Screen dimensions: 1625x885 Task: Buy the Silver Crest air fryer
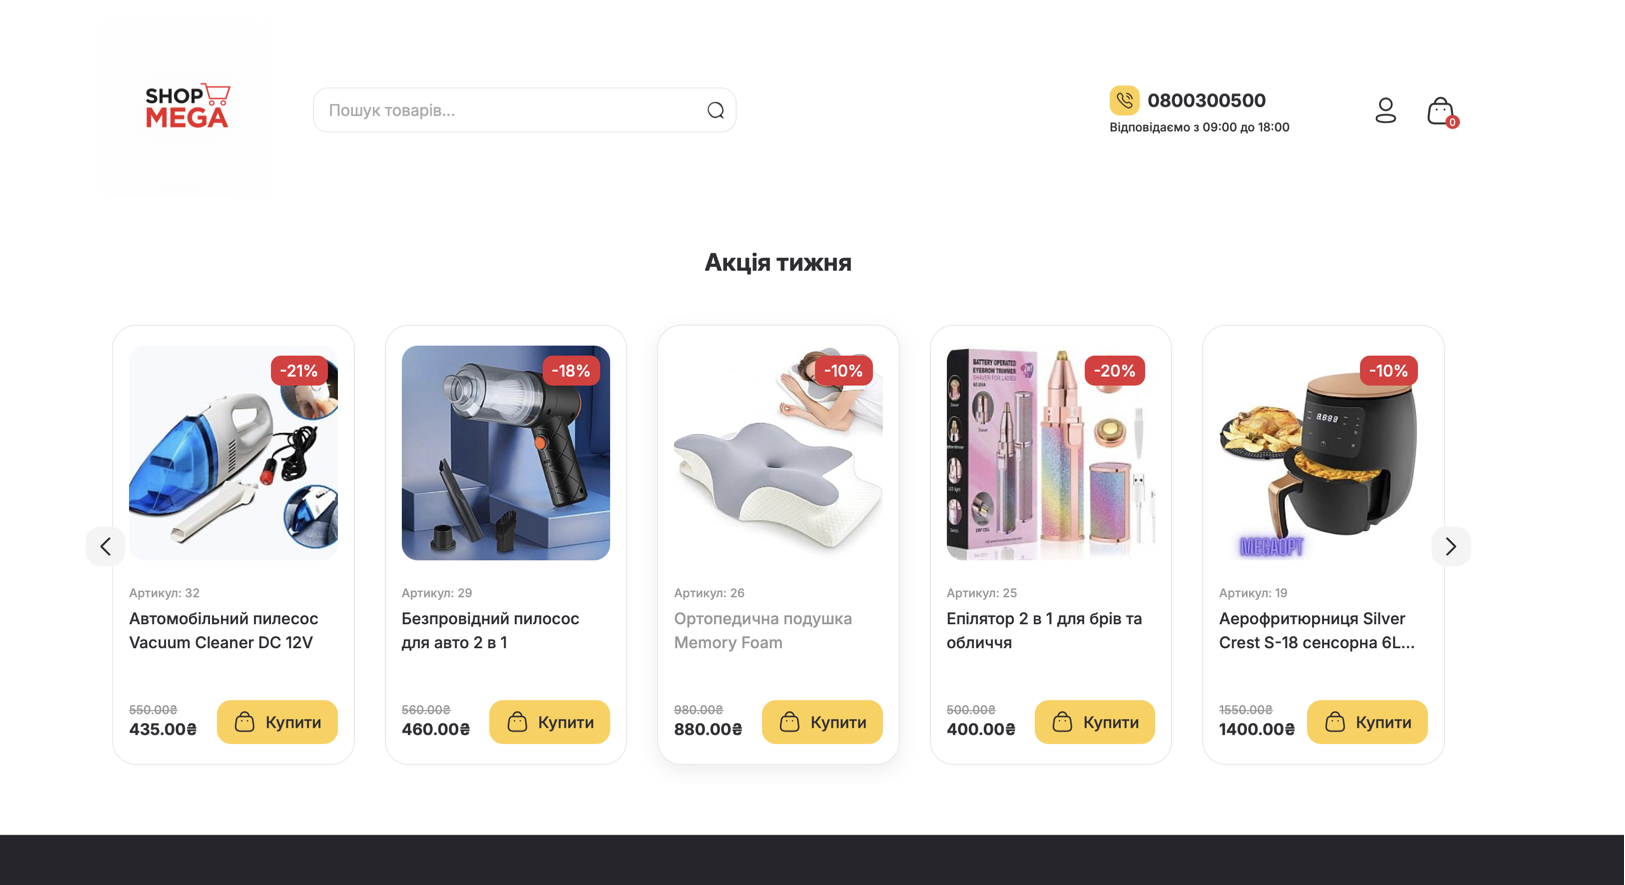click(1367, 722)
